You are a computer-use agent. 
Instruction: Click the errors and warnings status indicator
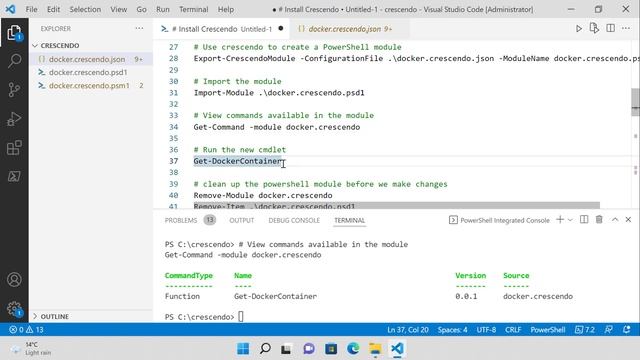(x=26, y=329)
